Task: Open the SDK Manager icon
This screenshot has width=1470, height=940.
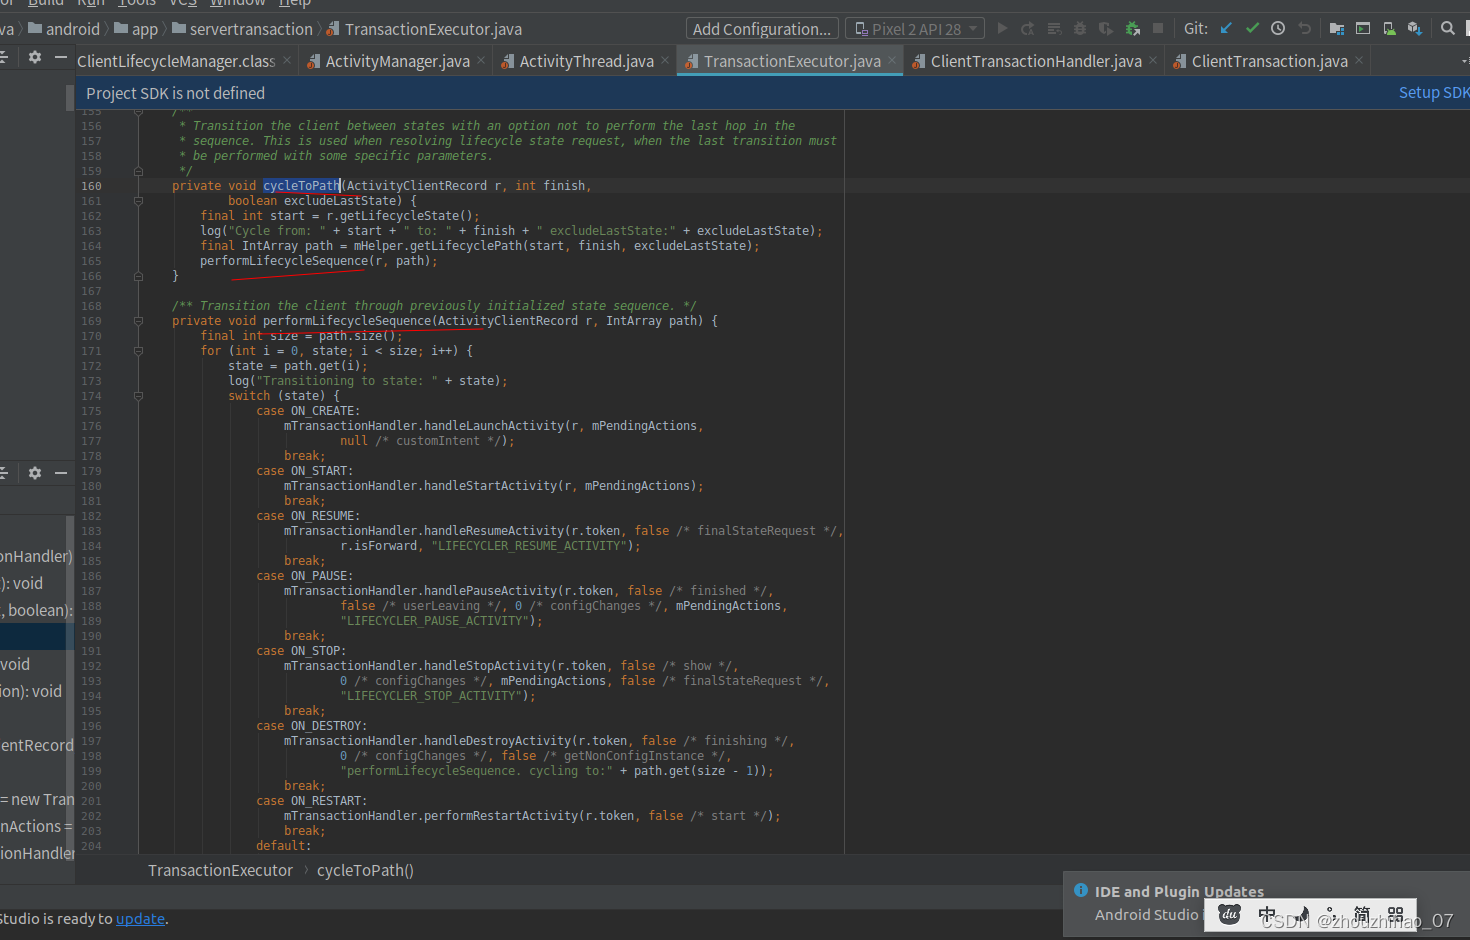Action: coord(1415,29)
